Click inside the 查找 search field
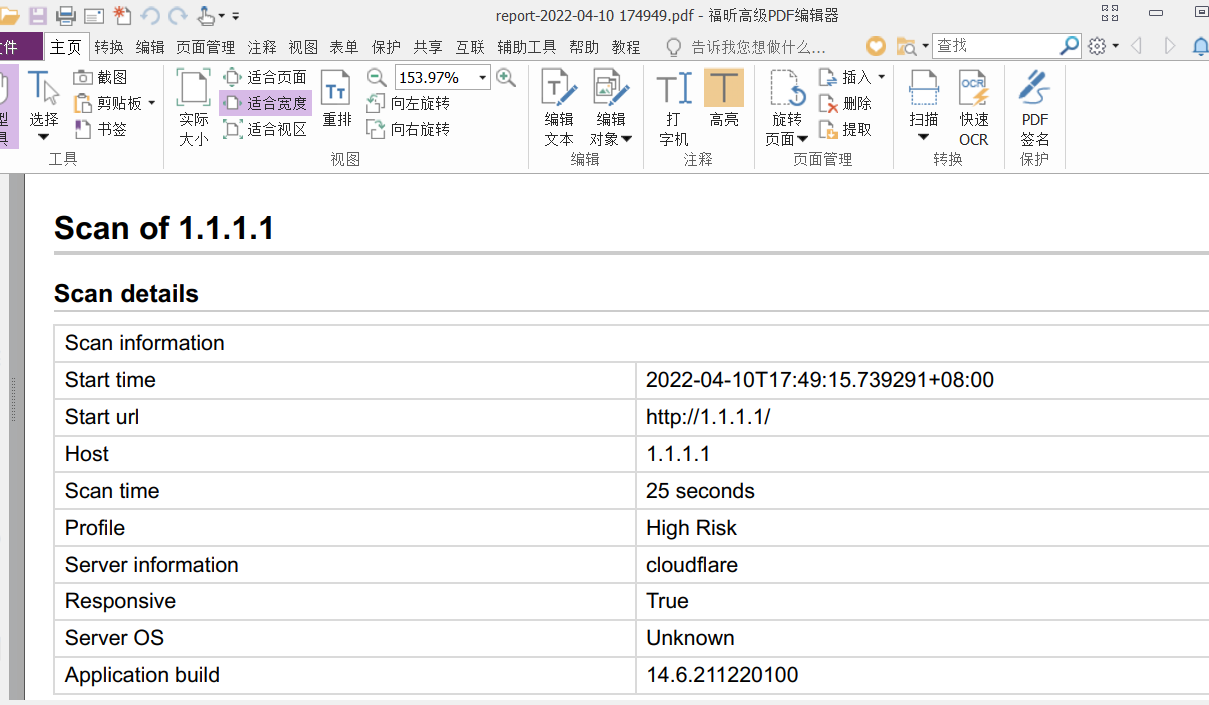 (1000, 46)
